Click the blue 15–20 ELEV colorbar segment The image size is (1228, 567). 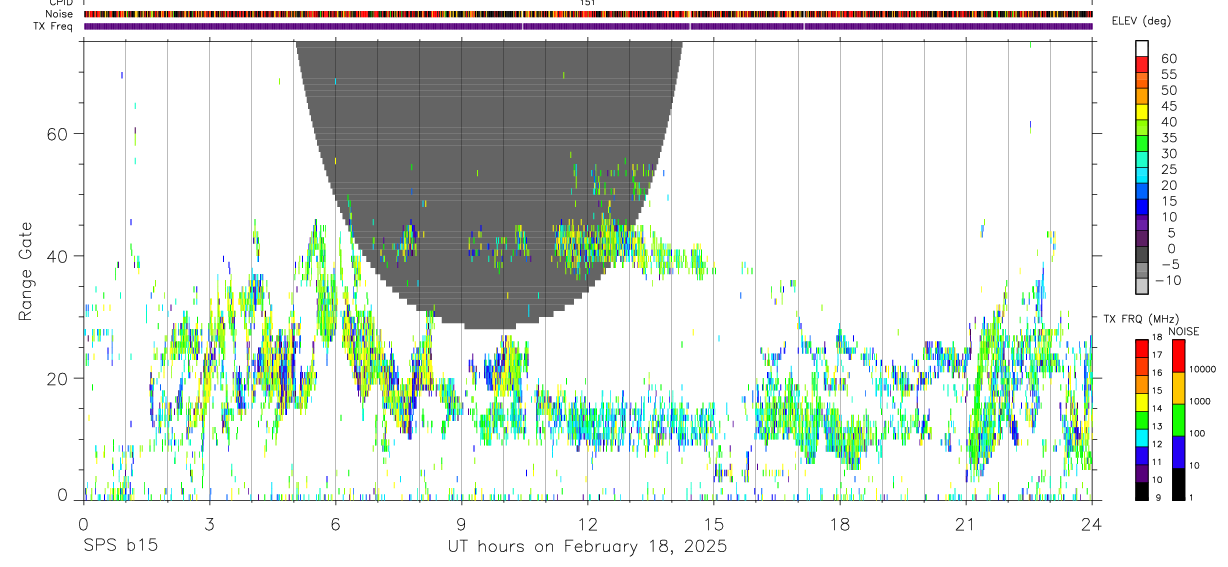1142,190
